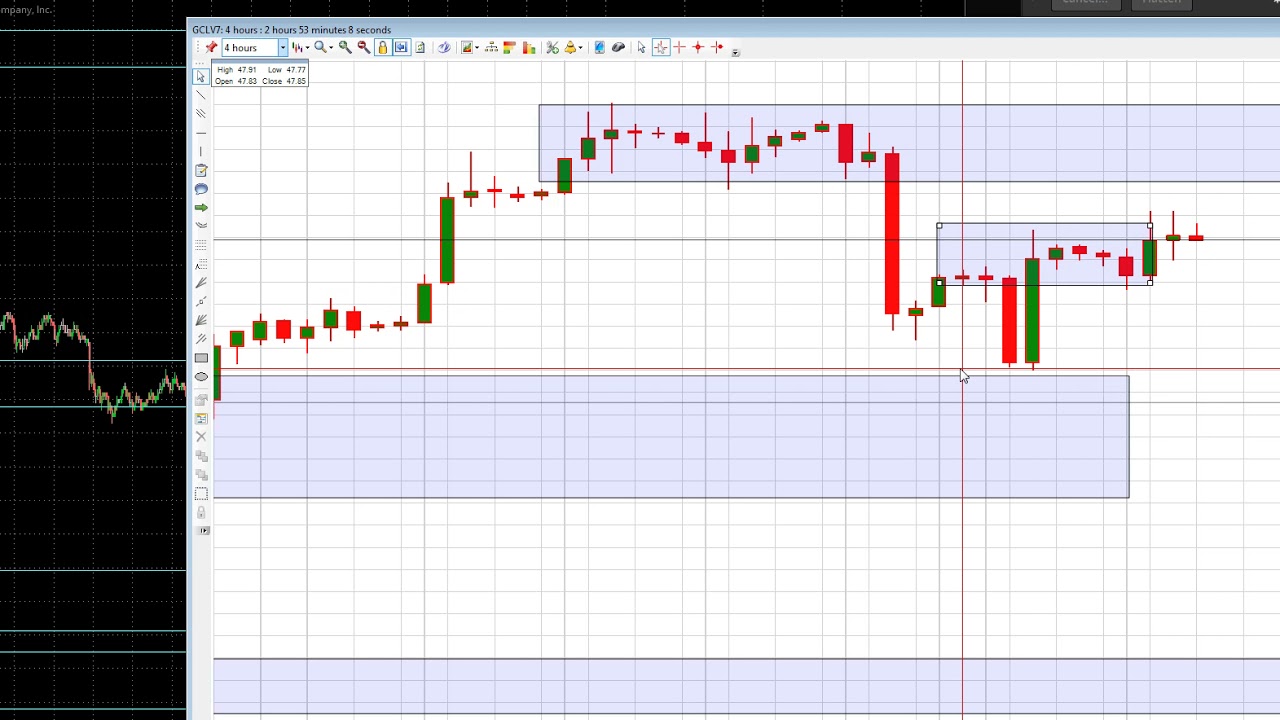
Task: Click the colored vertical bar chart icon
Action: point(529,47)
